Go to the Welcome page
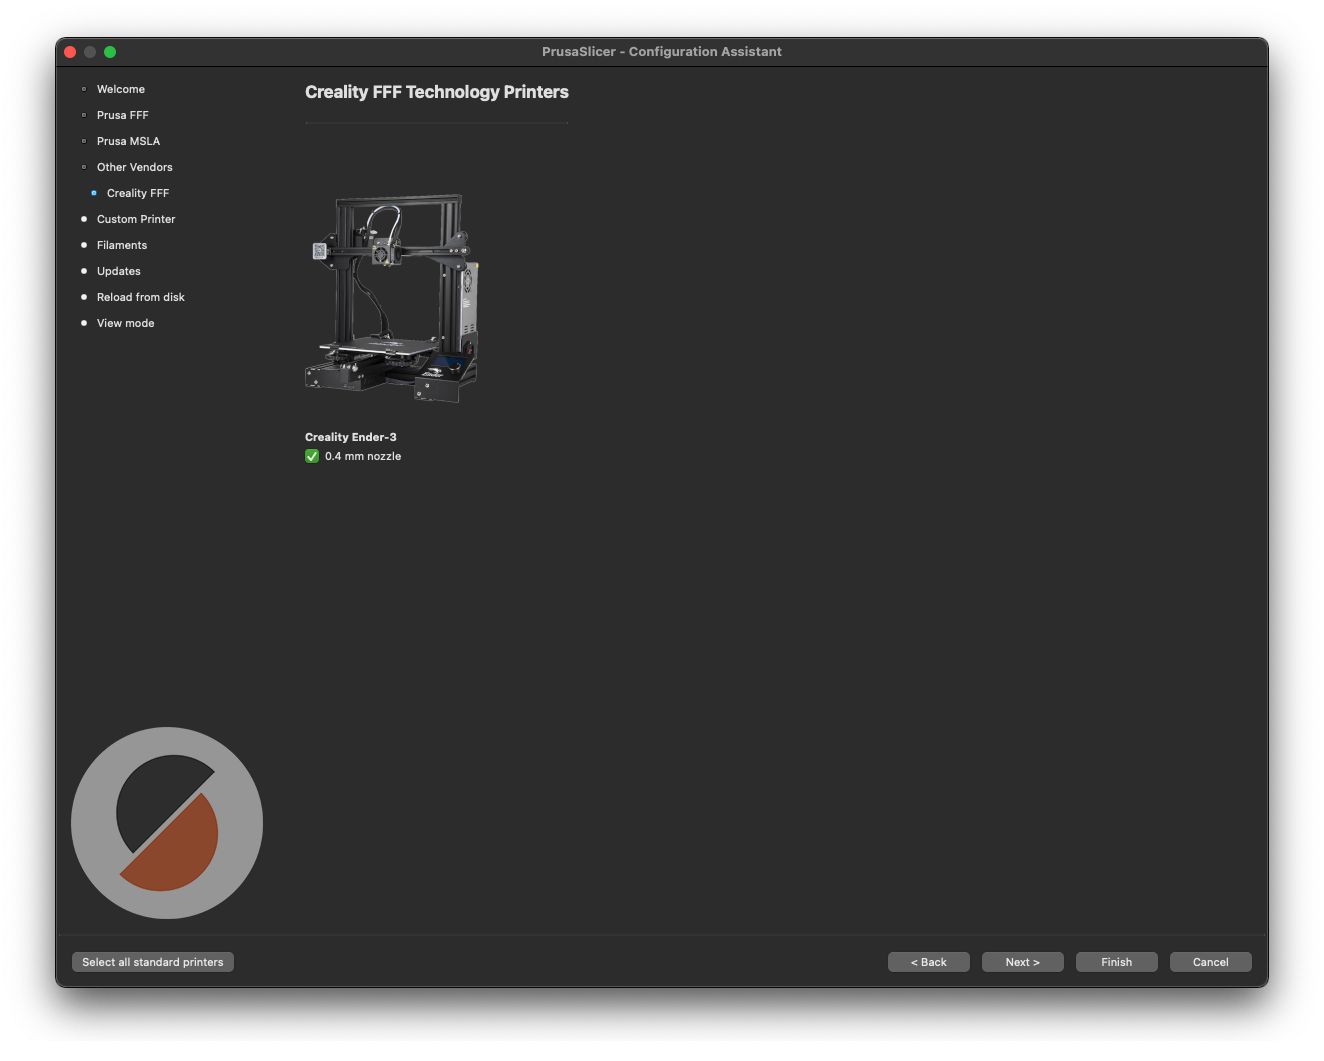This screenshot has height=1061, width=1324. click(x=121, y=89)
